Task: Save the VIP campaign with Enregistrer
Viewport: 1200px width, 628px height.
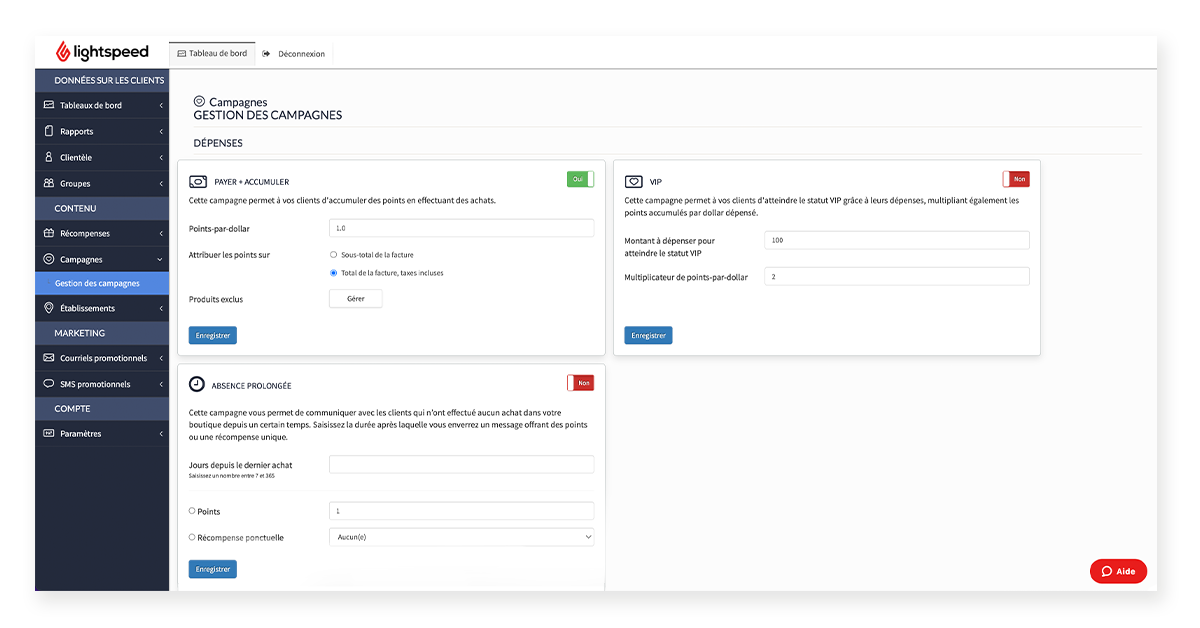Action: click(648, 336)
